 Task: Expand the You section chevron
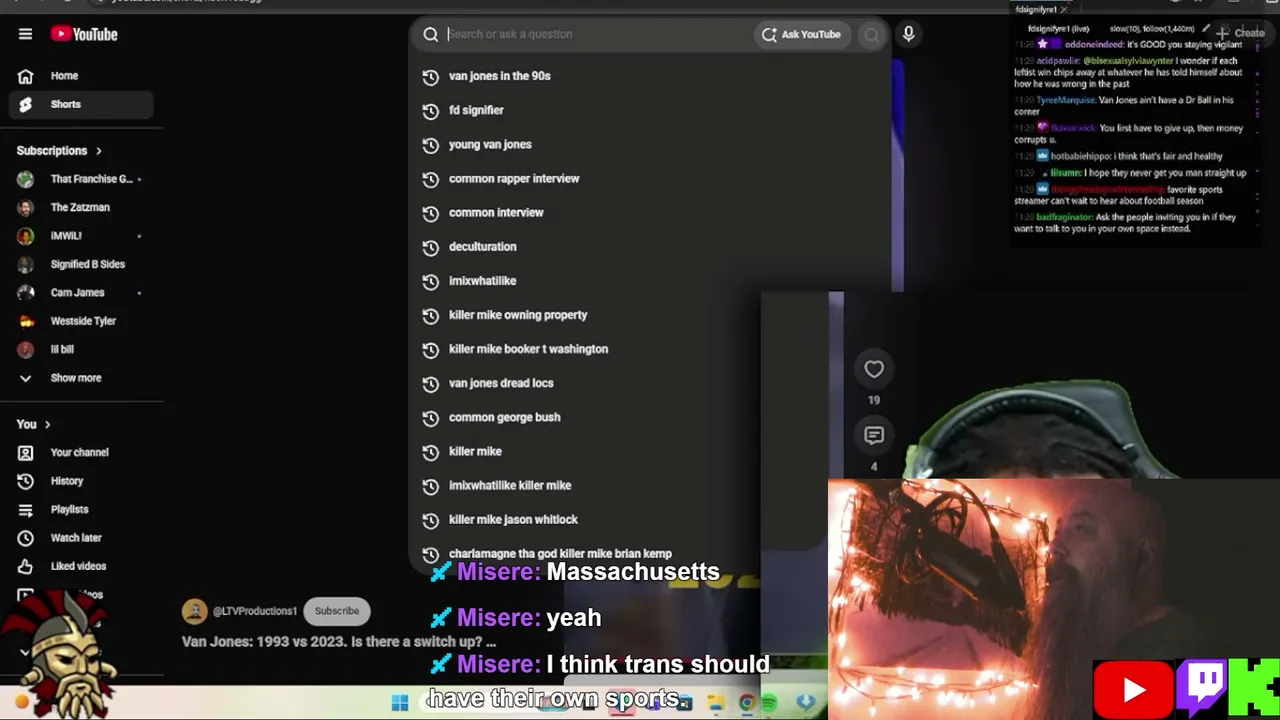tap(47, 425)
